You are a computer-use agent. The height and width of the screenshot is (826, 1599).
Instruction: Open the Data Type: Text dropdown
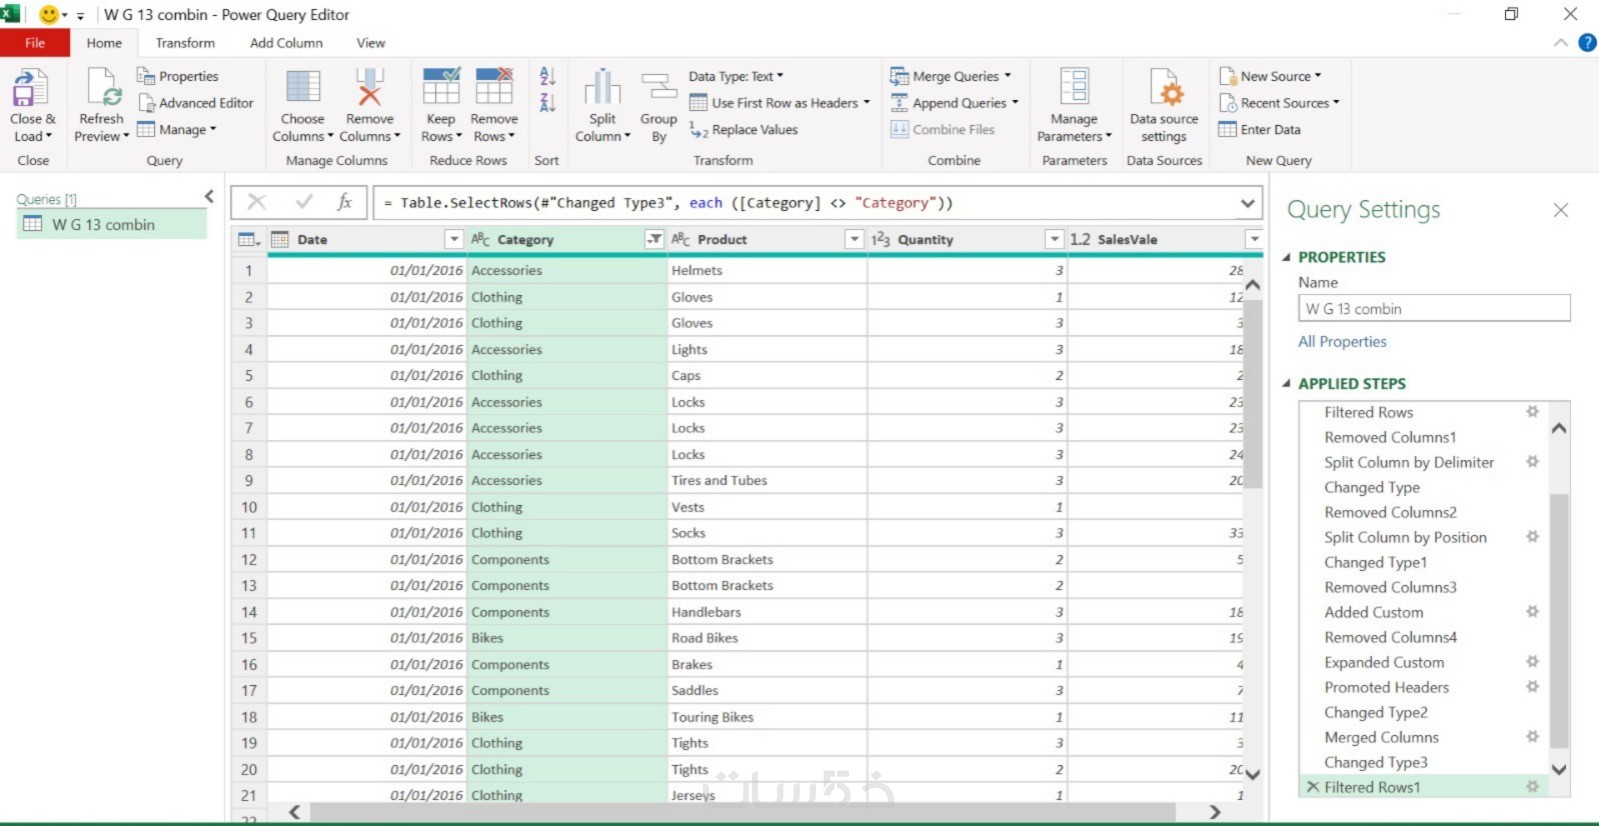tap(736, 76)
